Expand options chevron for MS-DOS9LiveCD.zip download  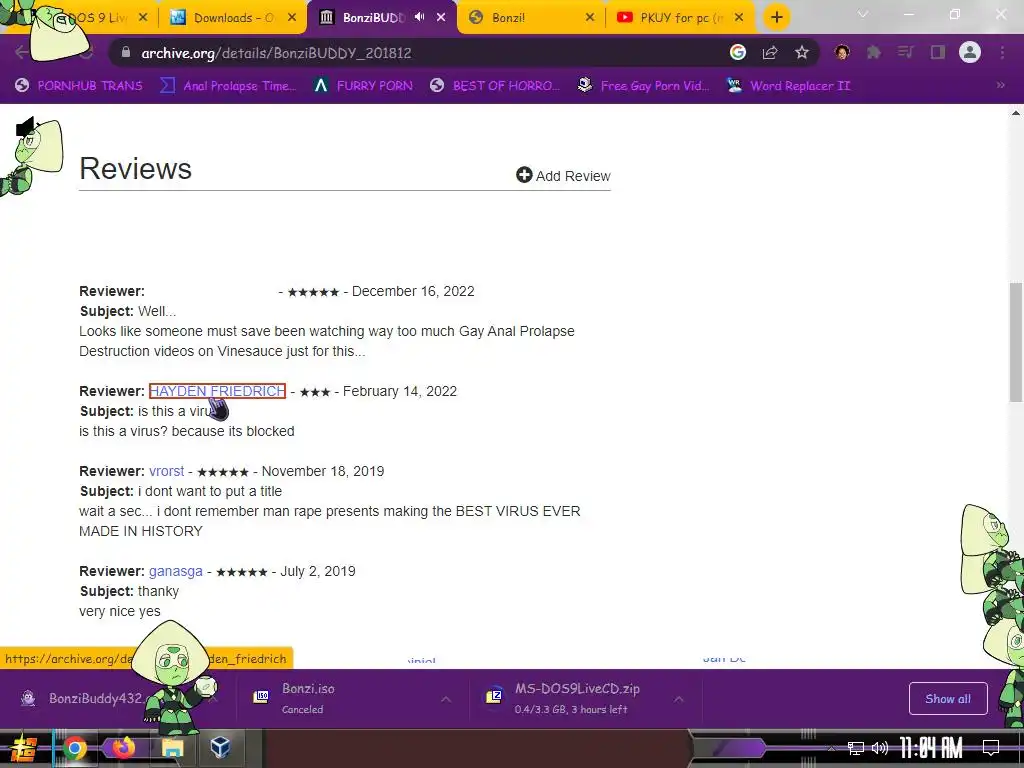pos(679,699)
